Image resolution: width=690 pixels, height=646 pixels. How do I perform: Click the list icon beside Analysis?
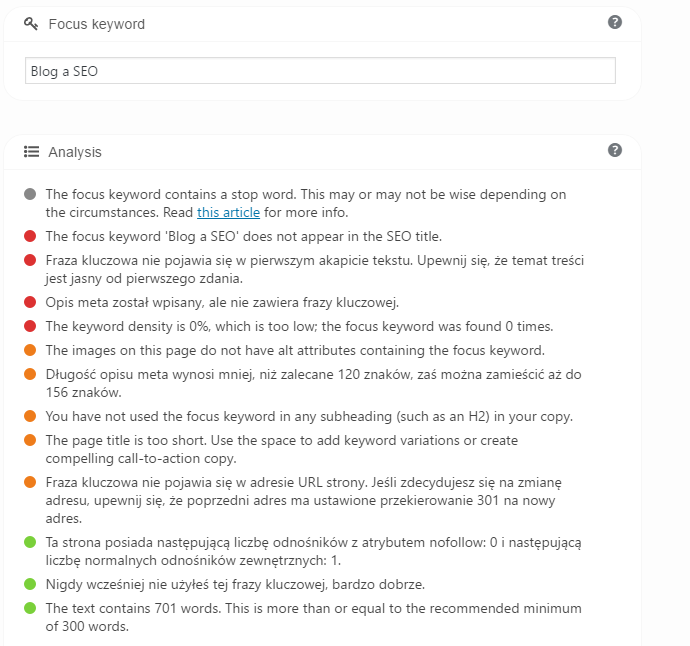(31, 152)
